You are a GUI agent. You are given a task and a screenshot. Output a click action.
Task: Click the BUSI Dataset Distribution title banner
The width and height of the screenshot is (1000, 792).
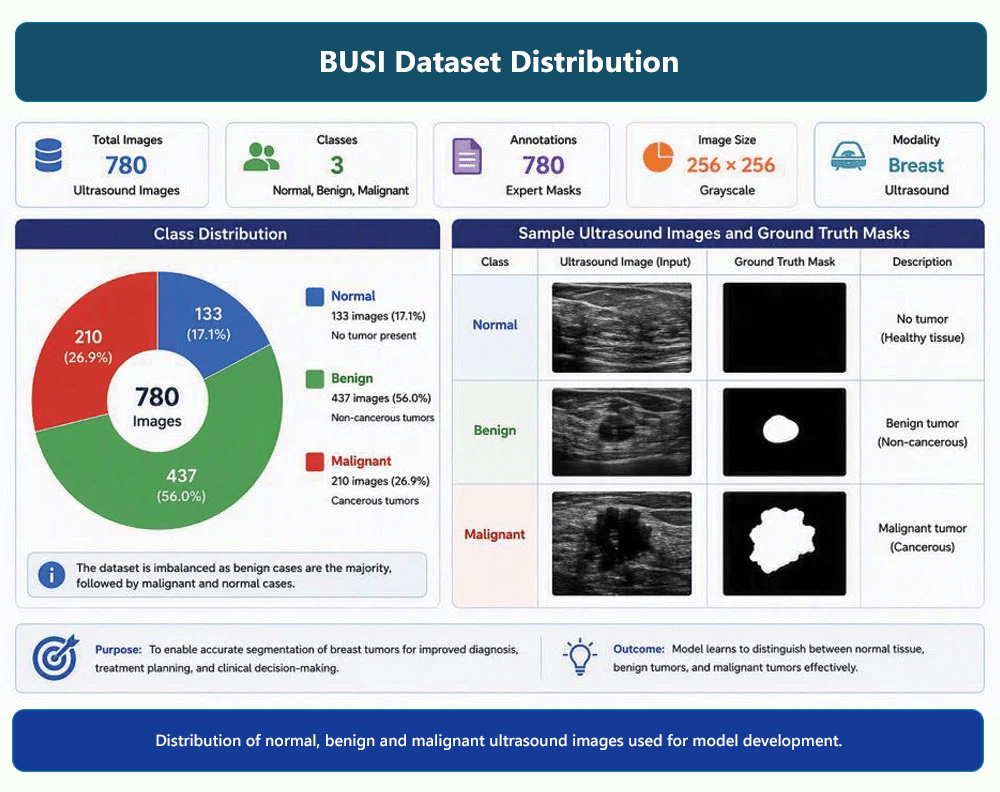pos(501,62)
